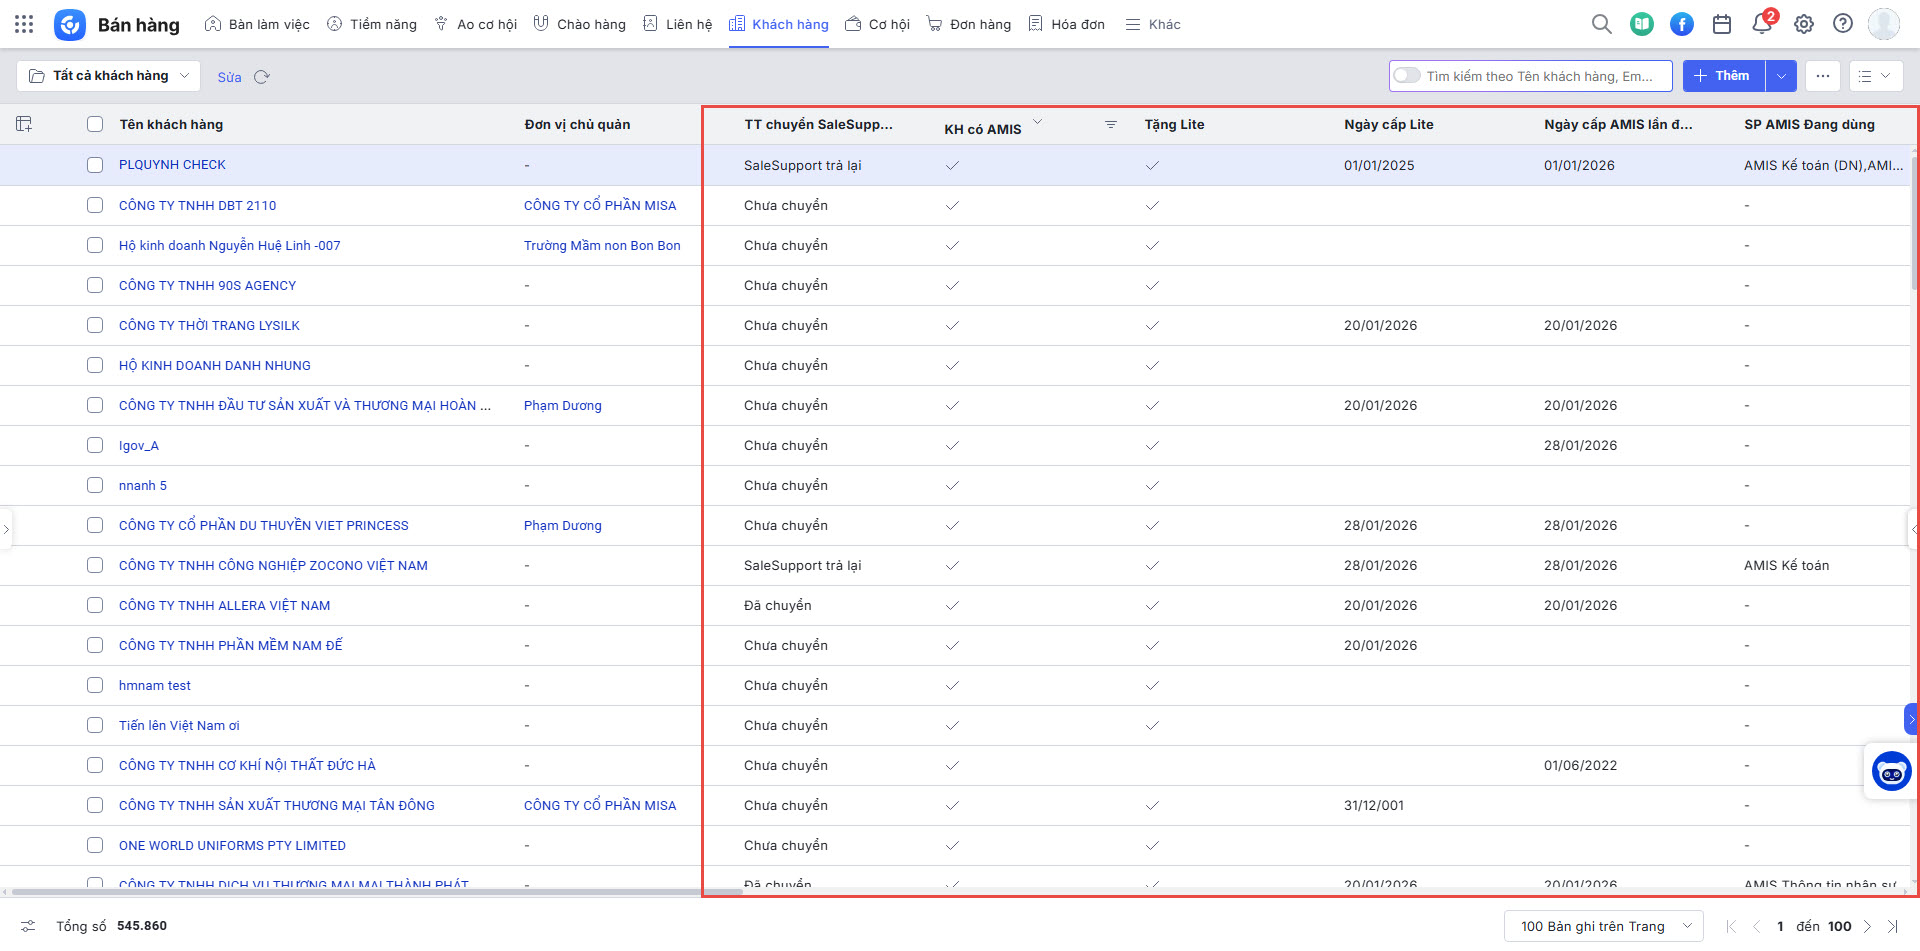Open the calendar icon in top bar

coord(1722,24)
